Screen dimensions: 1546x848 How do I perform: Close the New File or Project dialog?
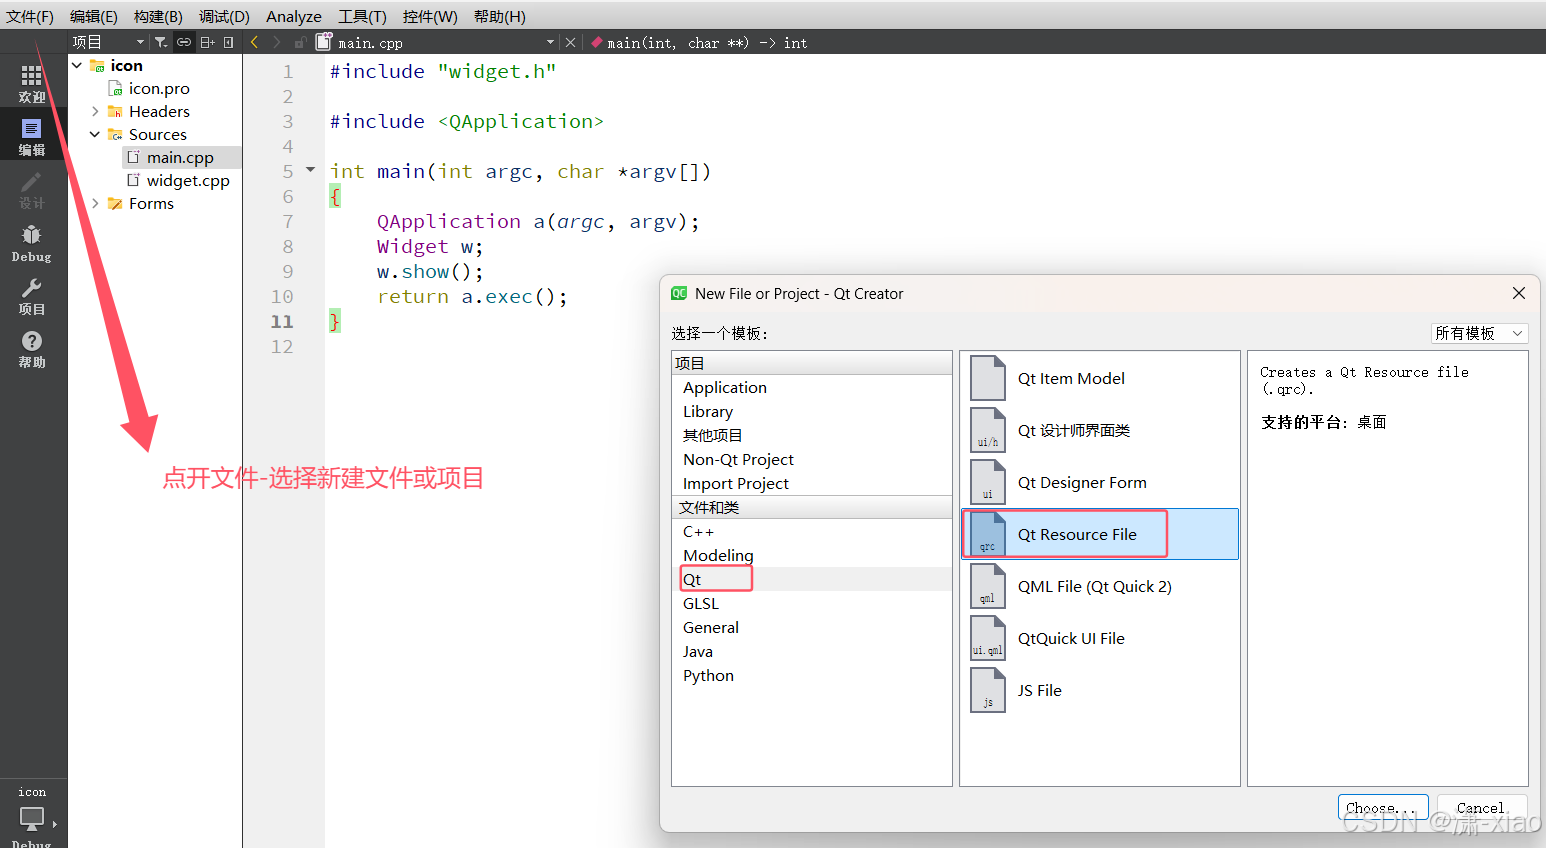[1519, 293]
